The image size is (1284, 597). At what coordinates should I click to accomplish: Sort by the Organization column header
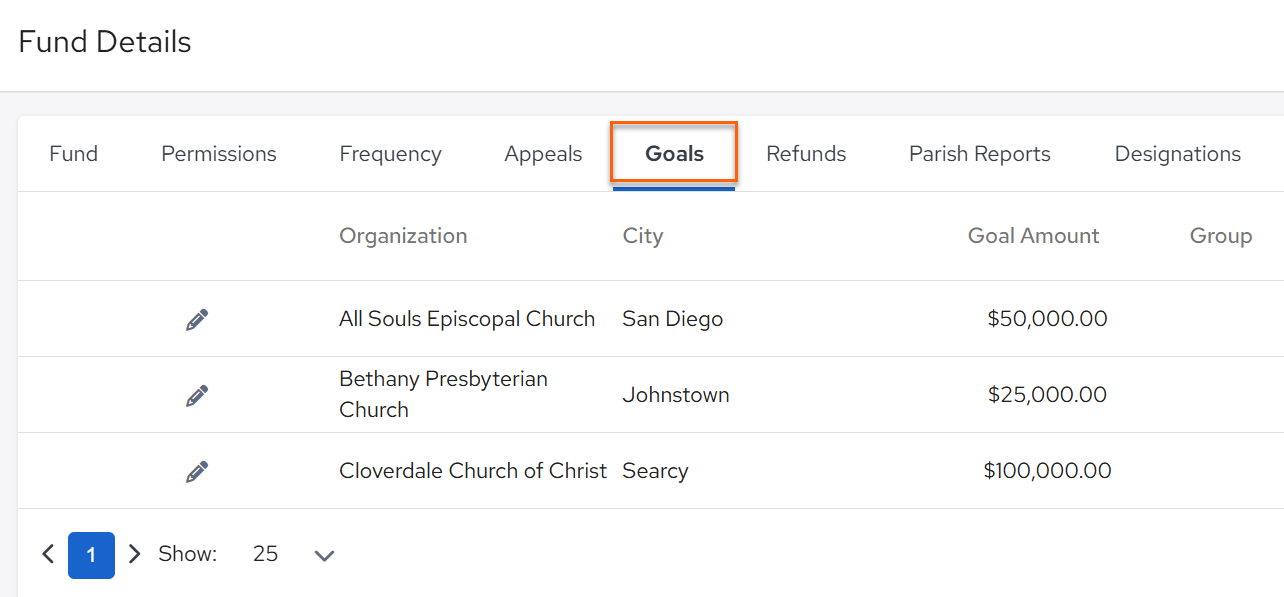coord(403,236)
